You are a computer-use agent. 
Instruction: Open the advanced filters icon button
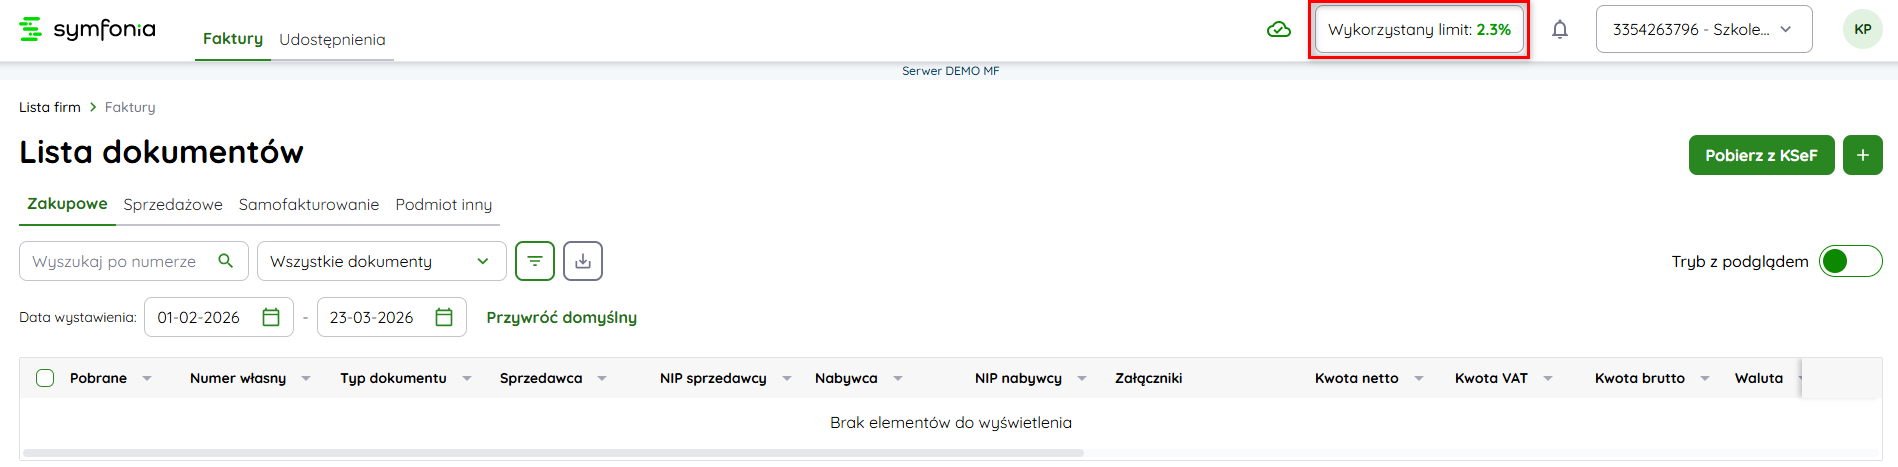coord(535,261)
